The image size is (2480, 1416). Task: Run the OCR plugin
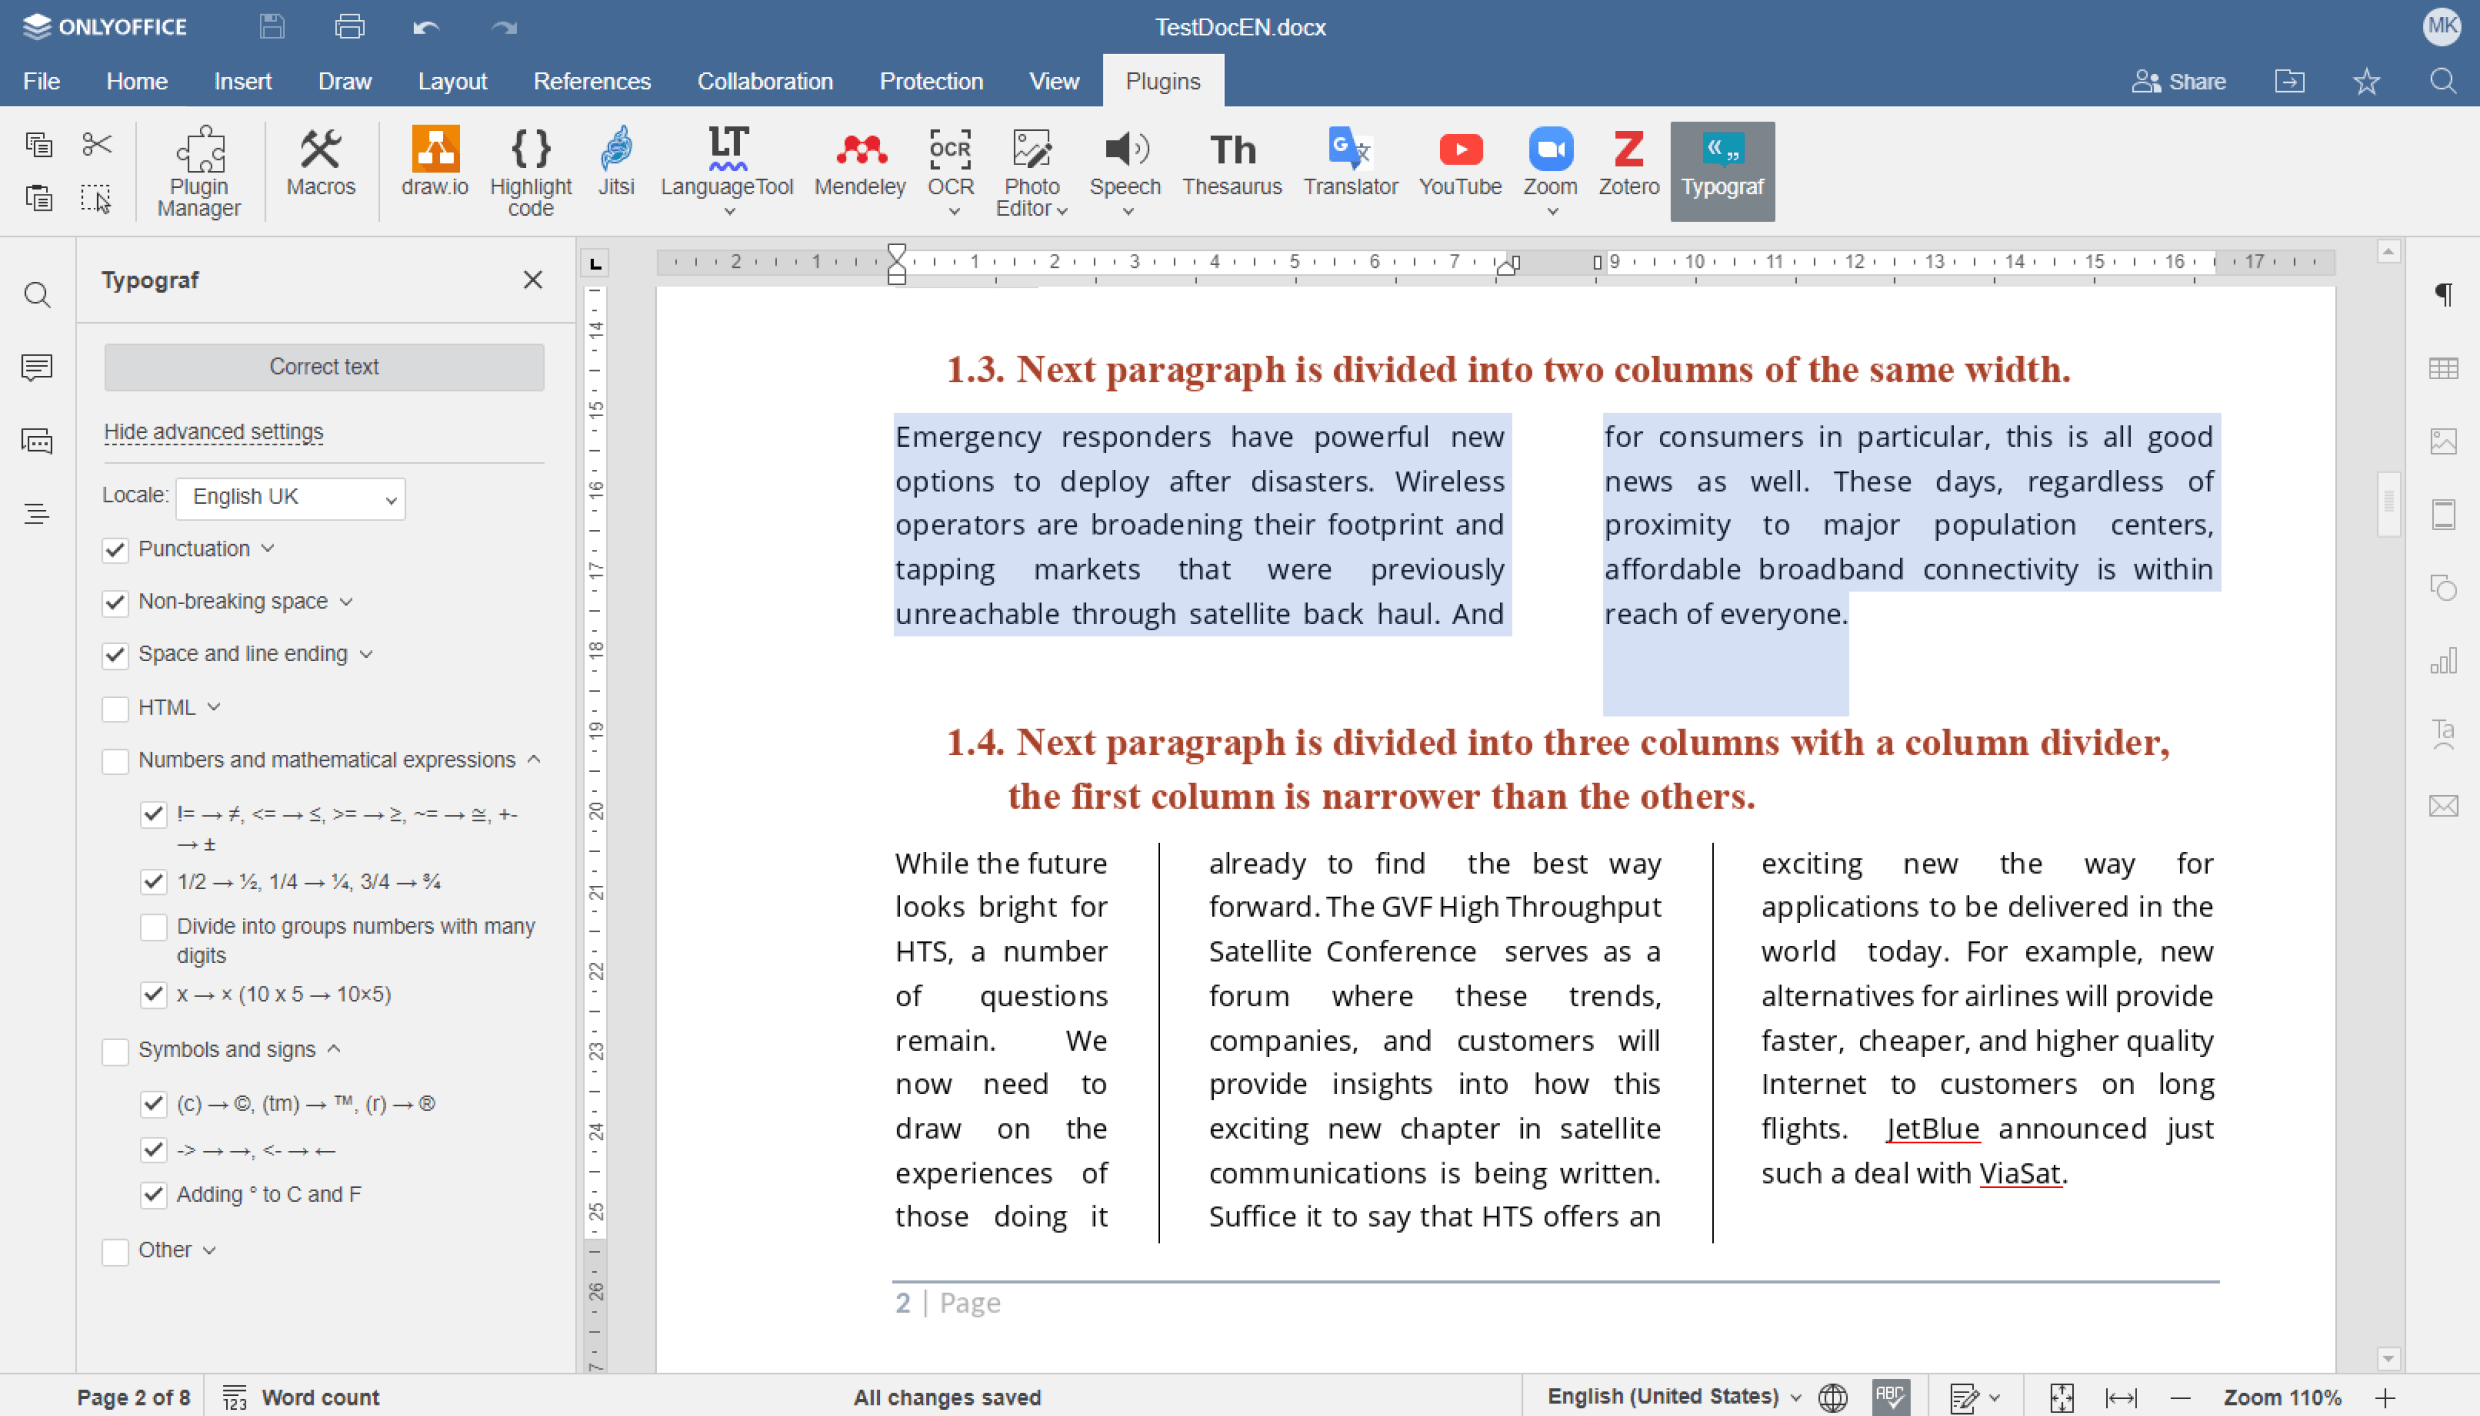pos(950,171)
